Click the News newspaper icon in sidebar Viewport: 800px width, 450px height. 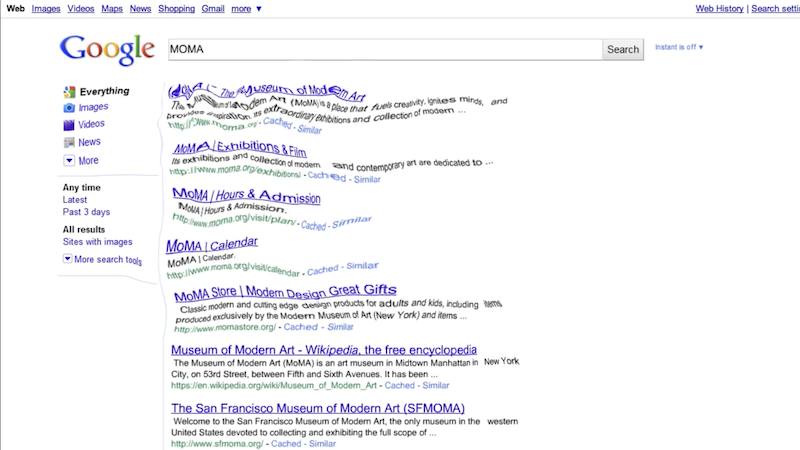point(69,142)
